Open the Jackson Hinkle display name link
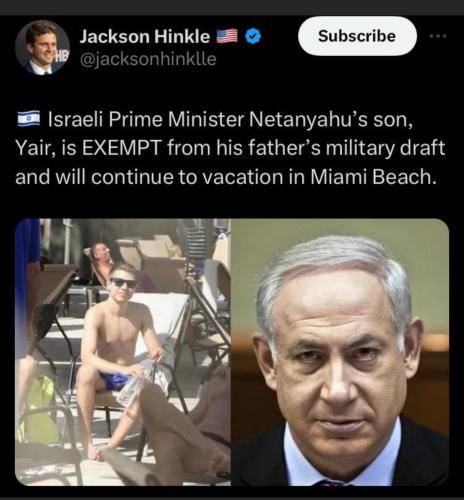 coord(145,36)
